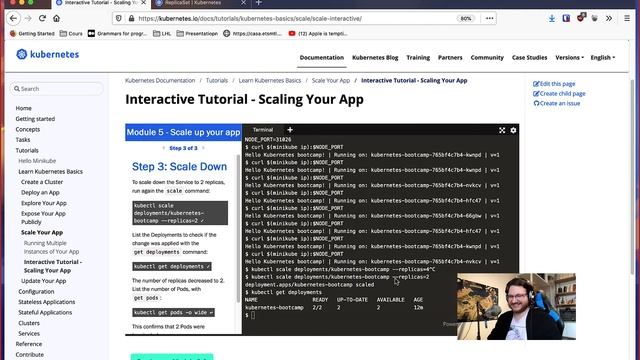Open the browser downloads arrow icon
The image size is (640, 360).
551,18
